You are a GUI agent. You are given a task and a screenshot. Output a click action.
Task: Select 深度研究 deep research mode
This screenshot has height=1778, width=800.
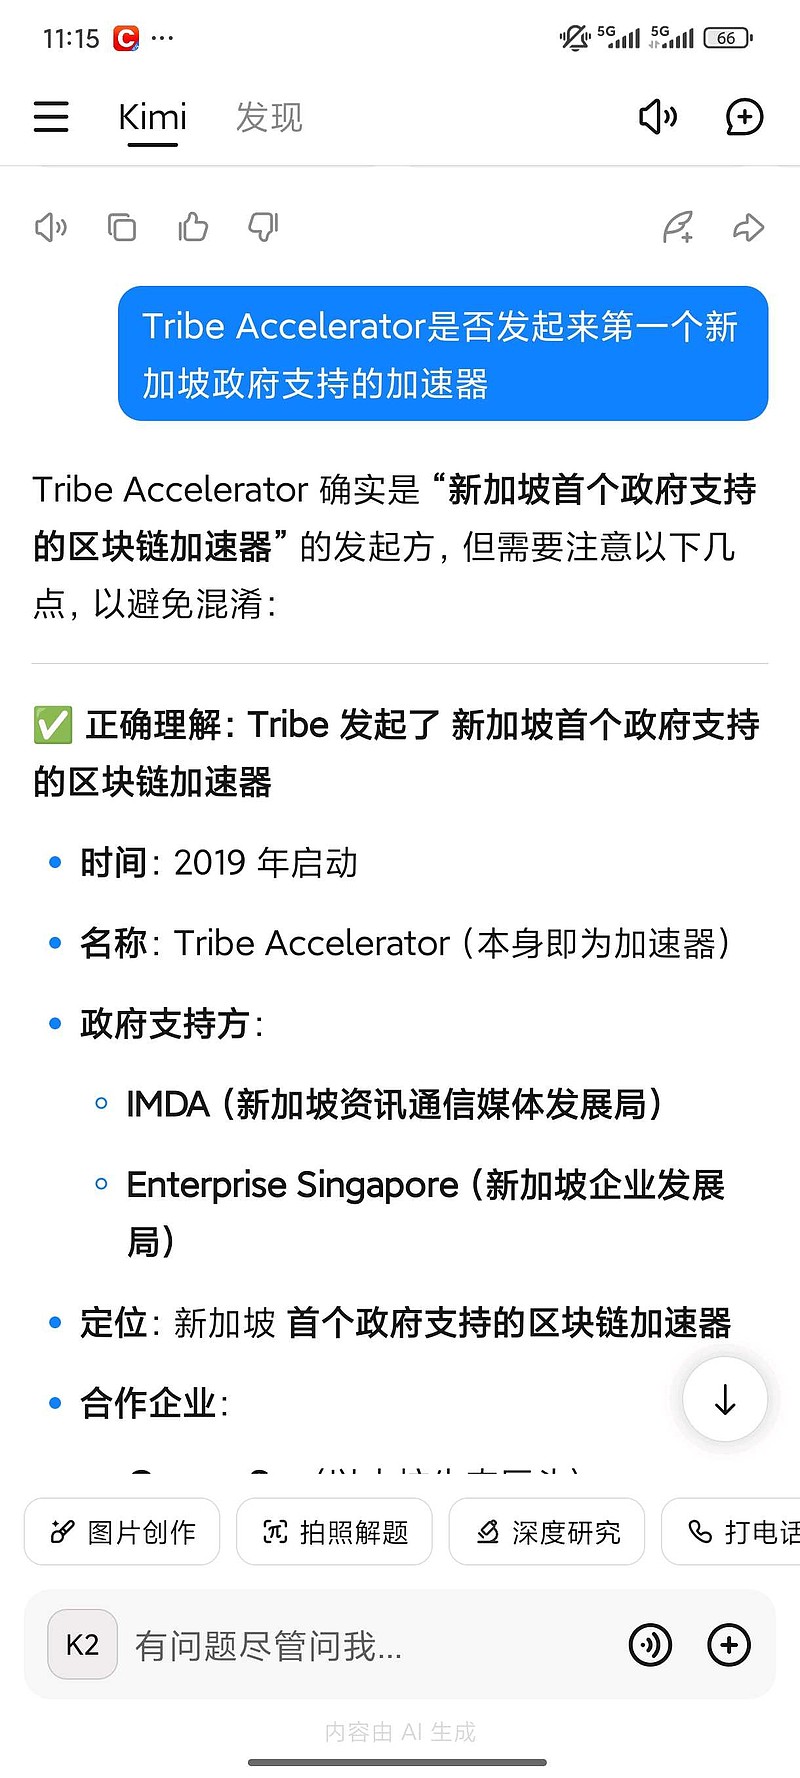tap(547, 1531)
